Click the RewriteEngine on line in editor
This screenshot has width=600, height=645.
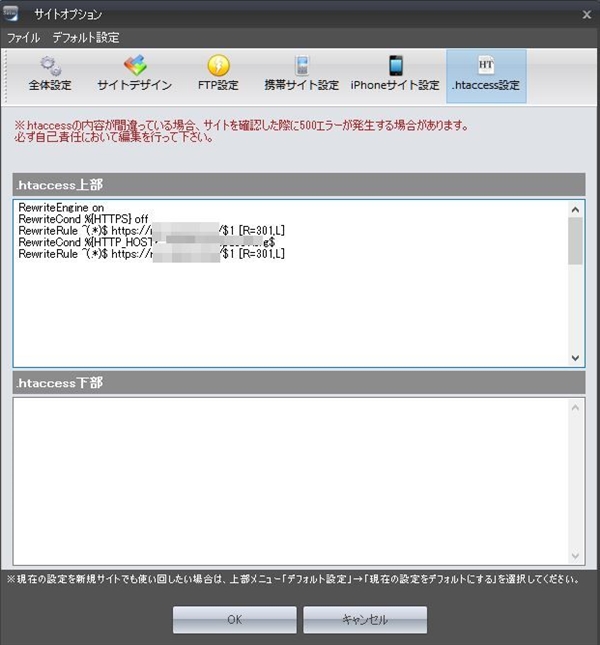(x=61, y=208)
